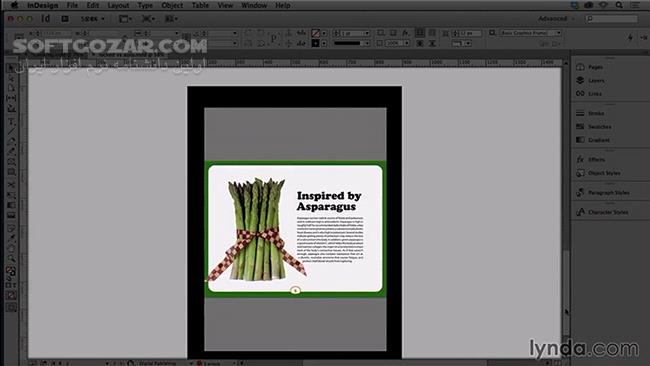Open the InDesign application menu
This screenshot has width=650, height=366.
coord(43,5)
